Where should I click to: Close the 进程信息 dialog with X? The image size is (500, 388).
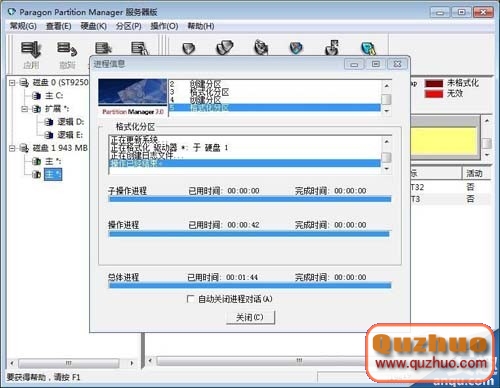(x=398, y=64)
